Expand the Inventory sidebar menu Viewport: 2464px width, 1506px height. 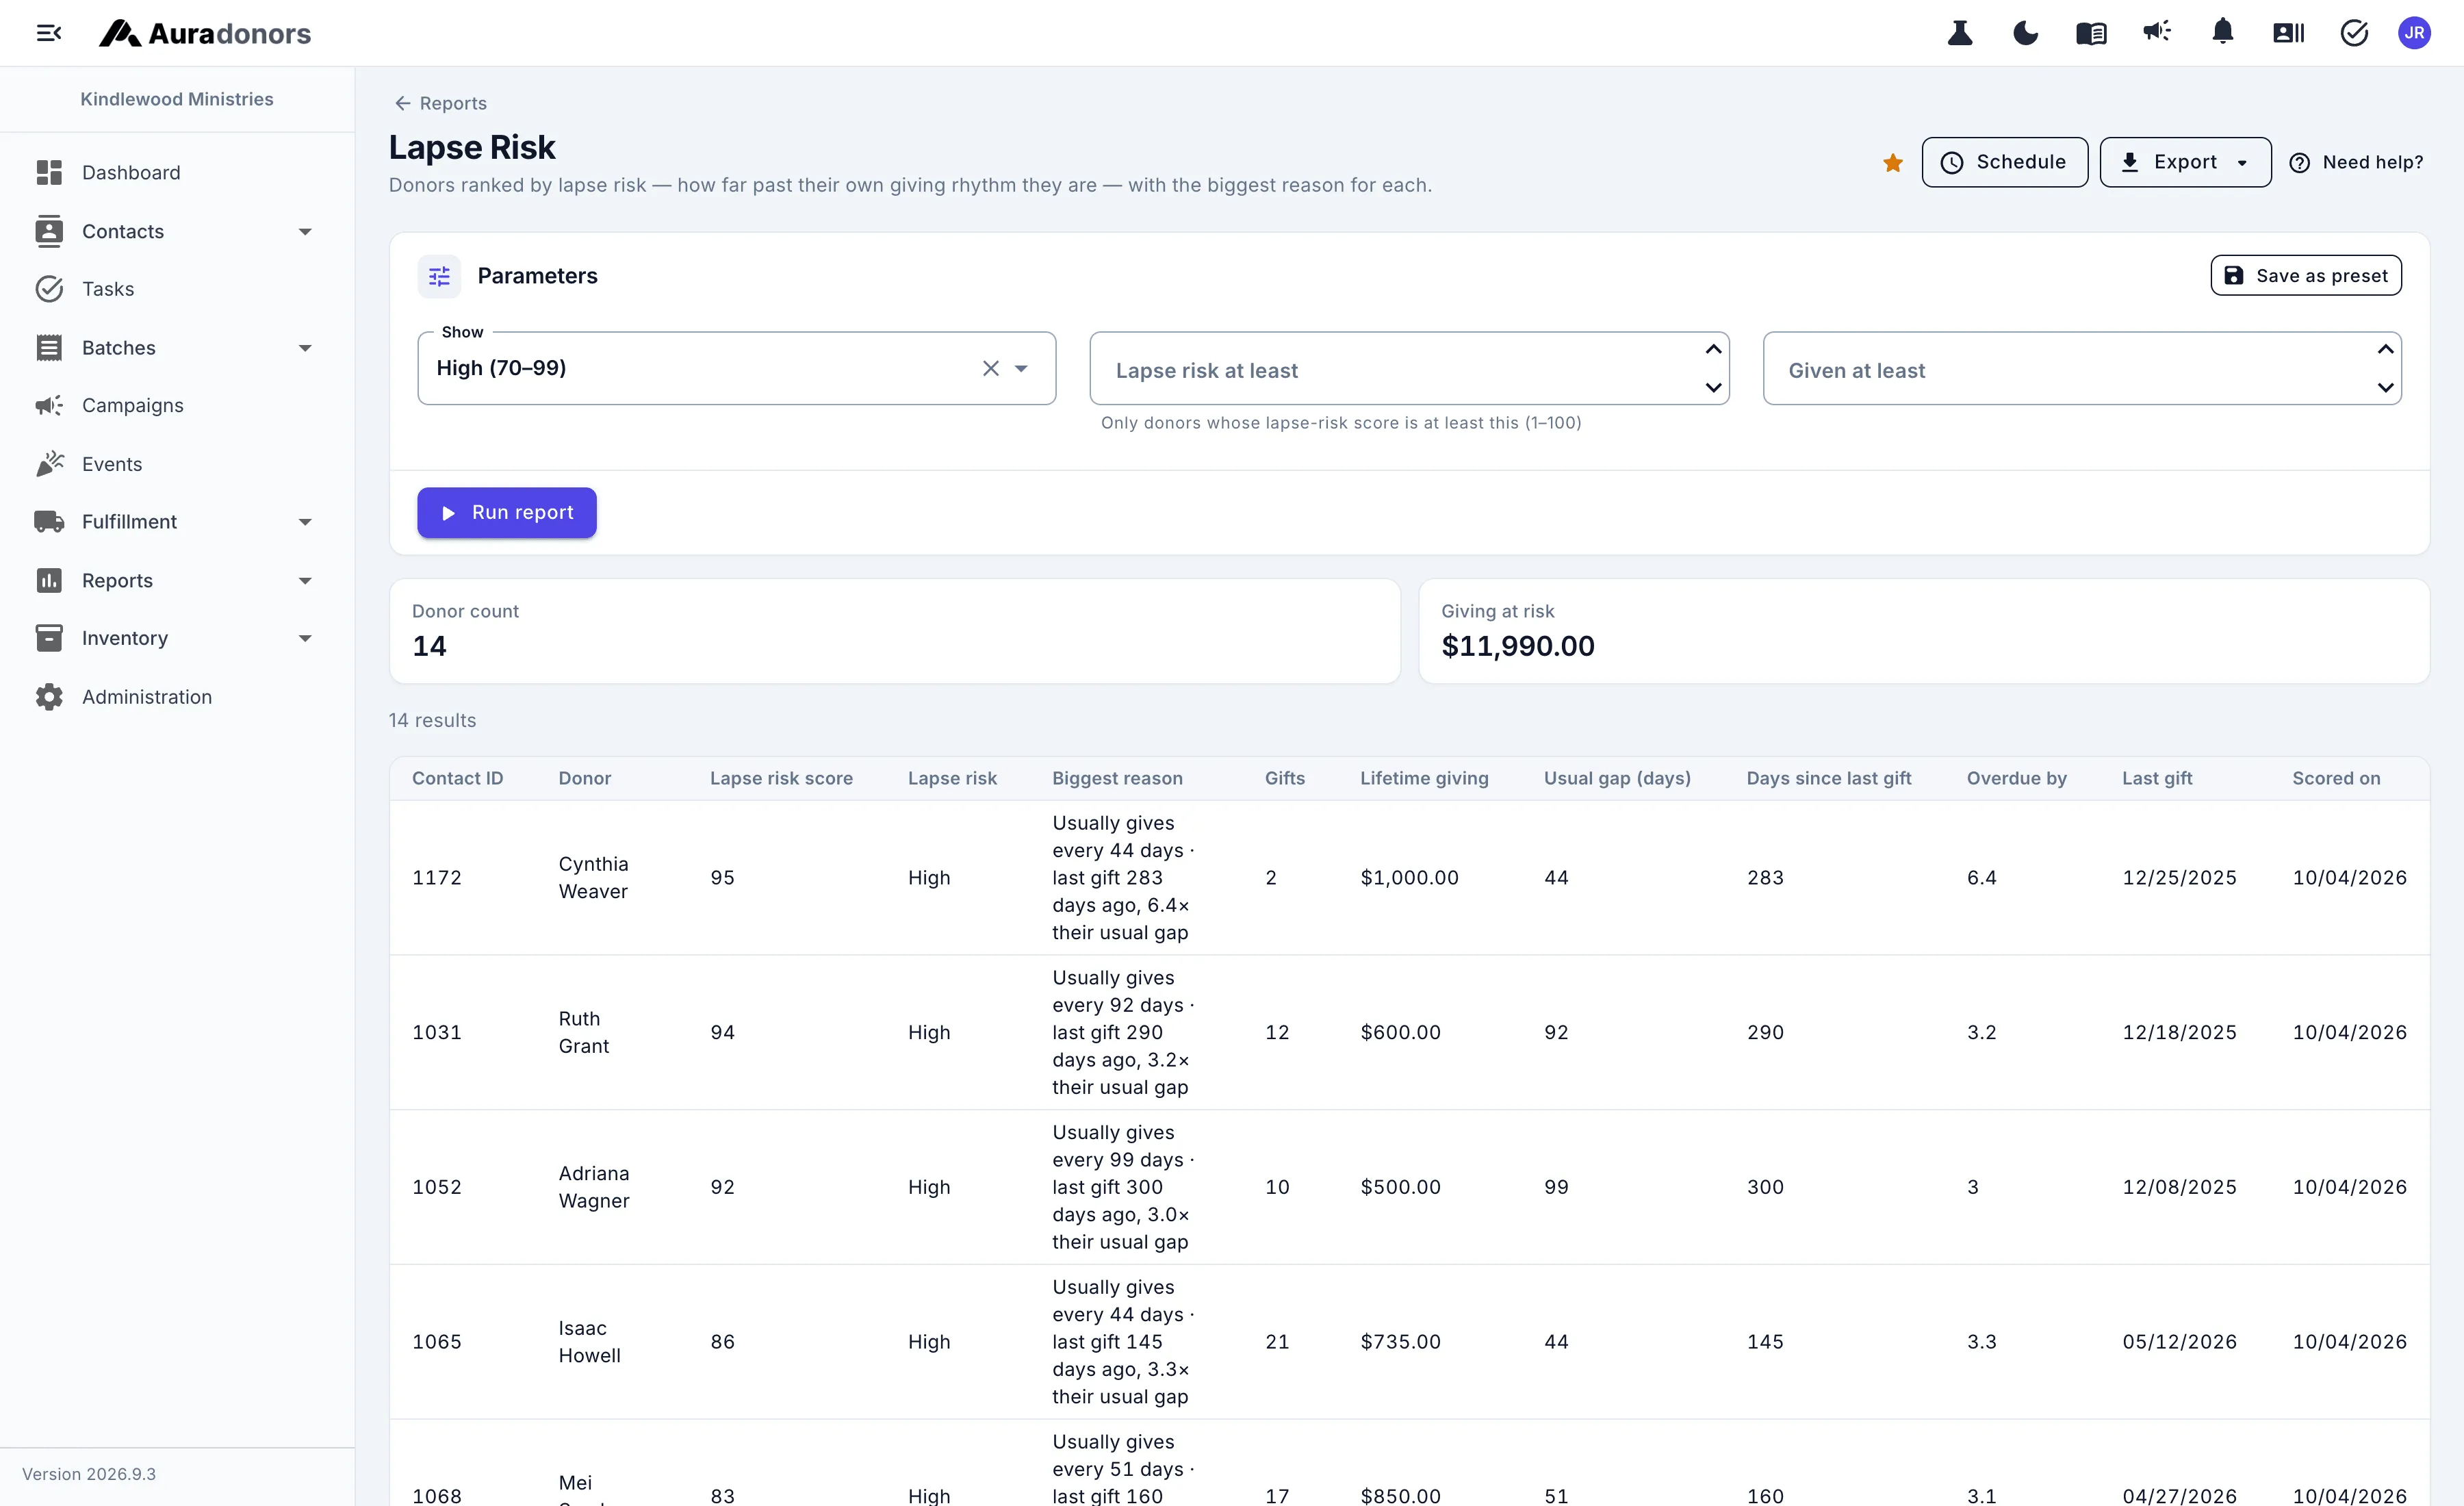(177, 638)
